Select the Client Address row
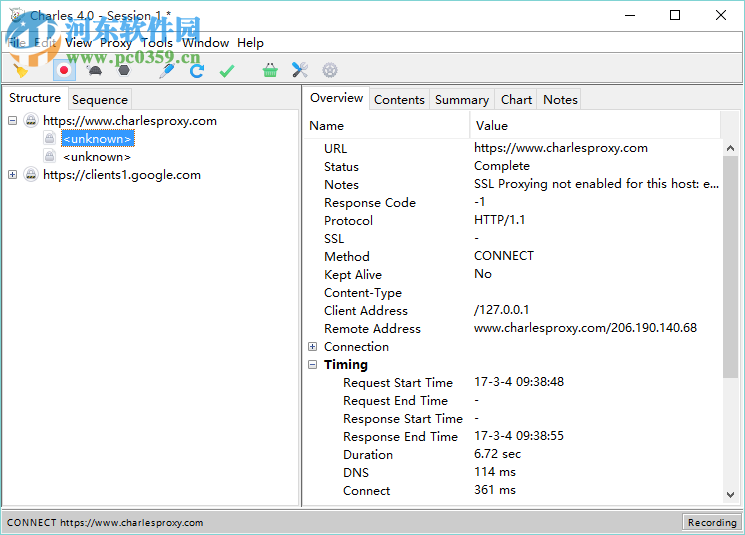Screen dimensions: 745x535 coord(513,311)
